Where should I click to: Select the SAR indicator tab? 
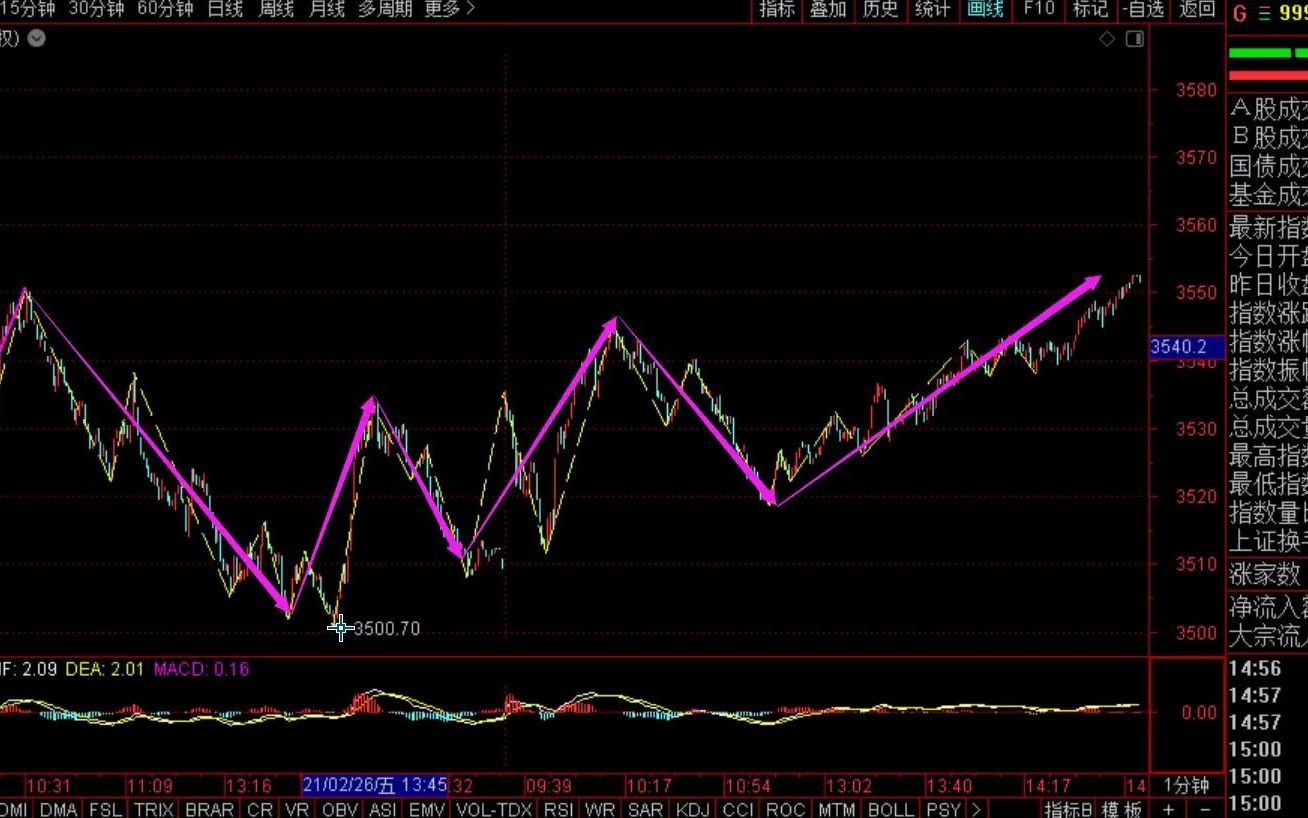point(646,809)
